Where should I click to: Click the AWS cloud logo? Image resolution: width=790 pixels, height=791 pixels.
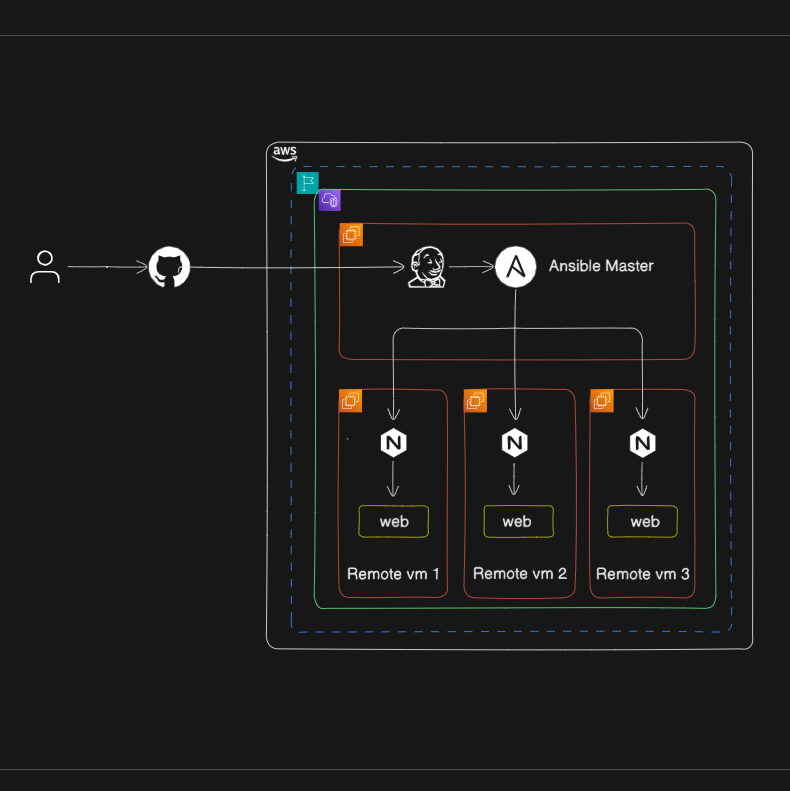(285, 153)
